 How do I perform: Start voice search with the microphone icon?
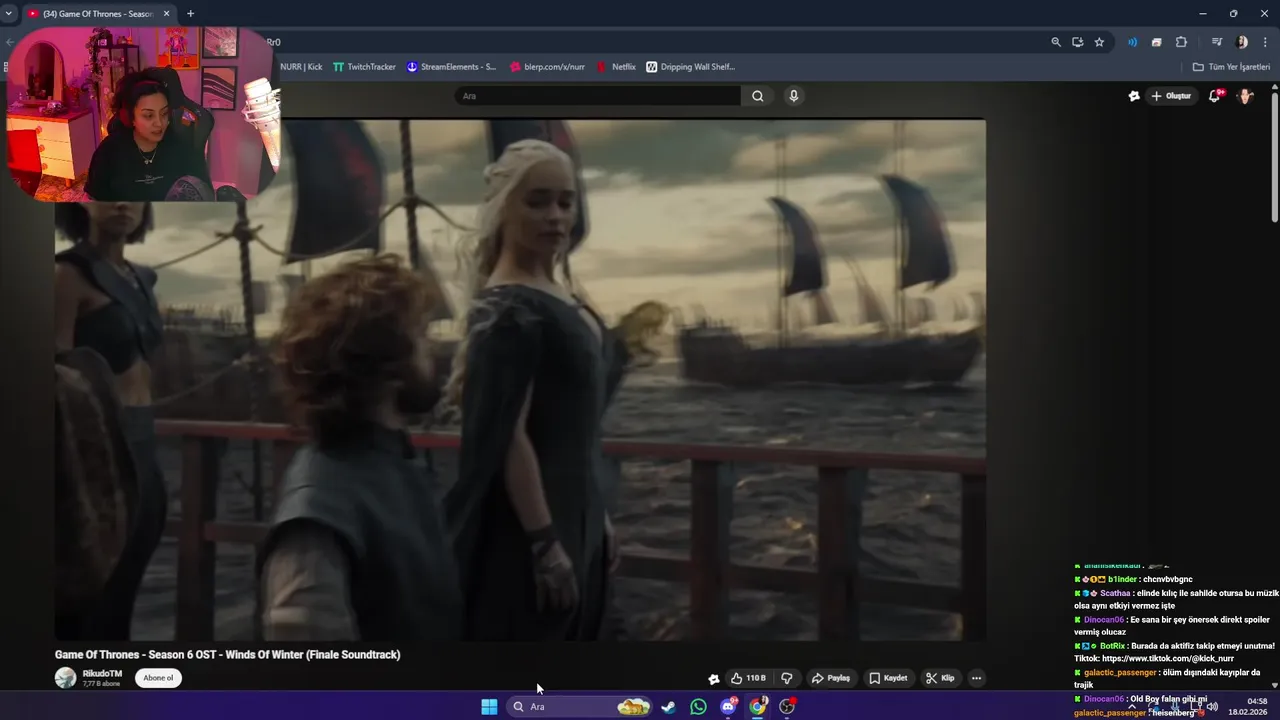[x=793, y=96]
